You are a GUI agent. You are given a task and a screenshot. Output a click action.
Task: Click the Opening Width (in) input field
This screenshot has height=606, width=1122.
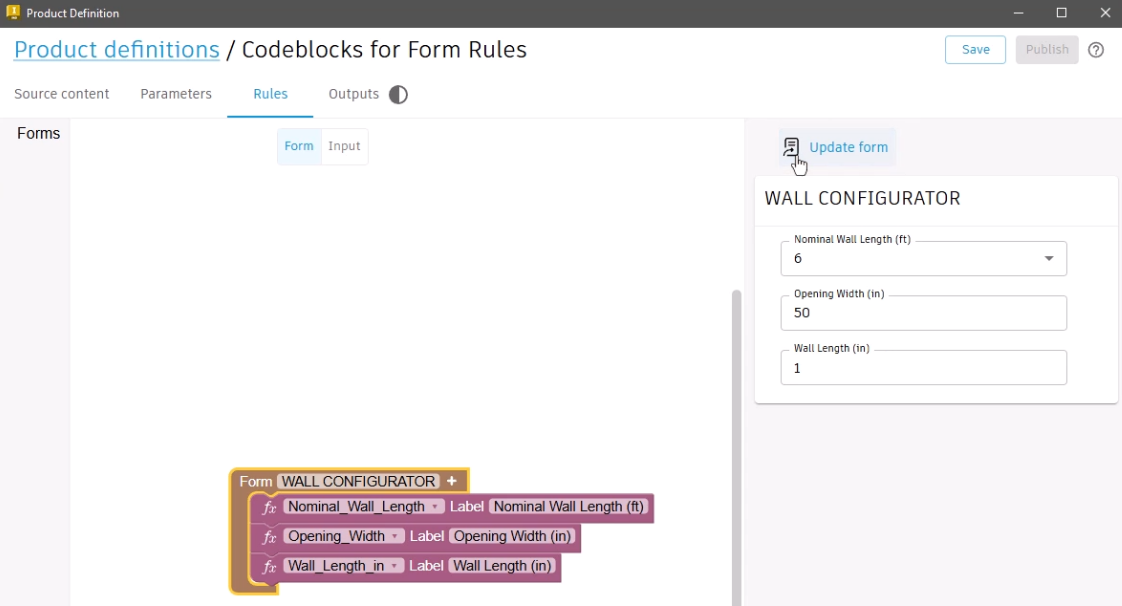[923, 313]
